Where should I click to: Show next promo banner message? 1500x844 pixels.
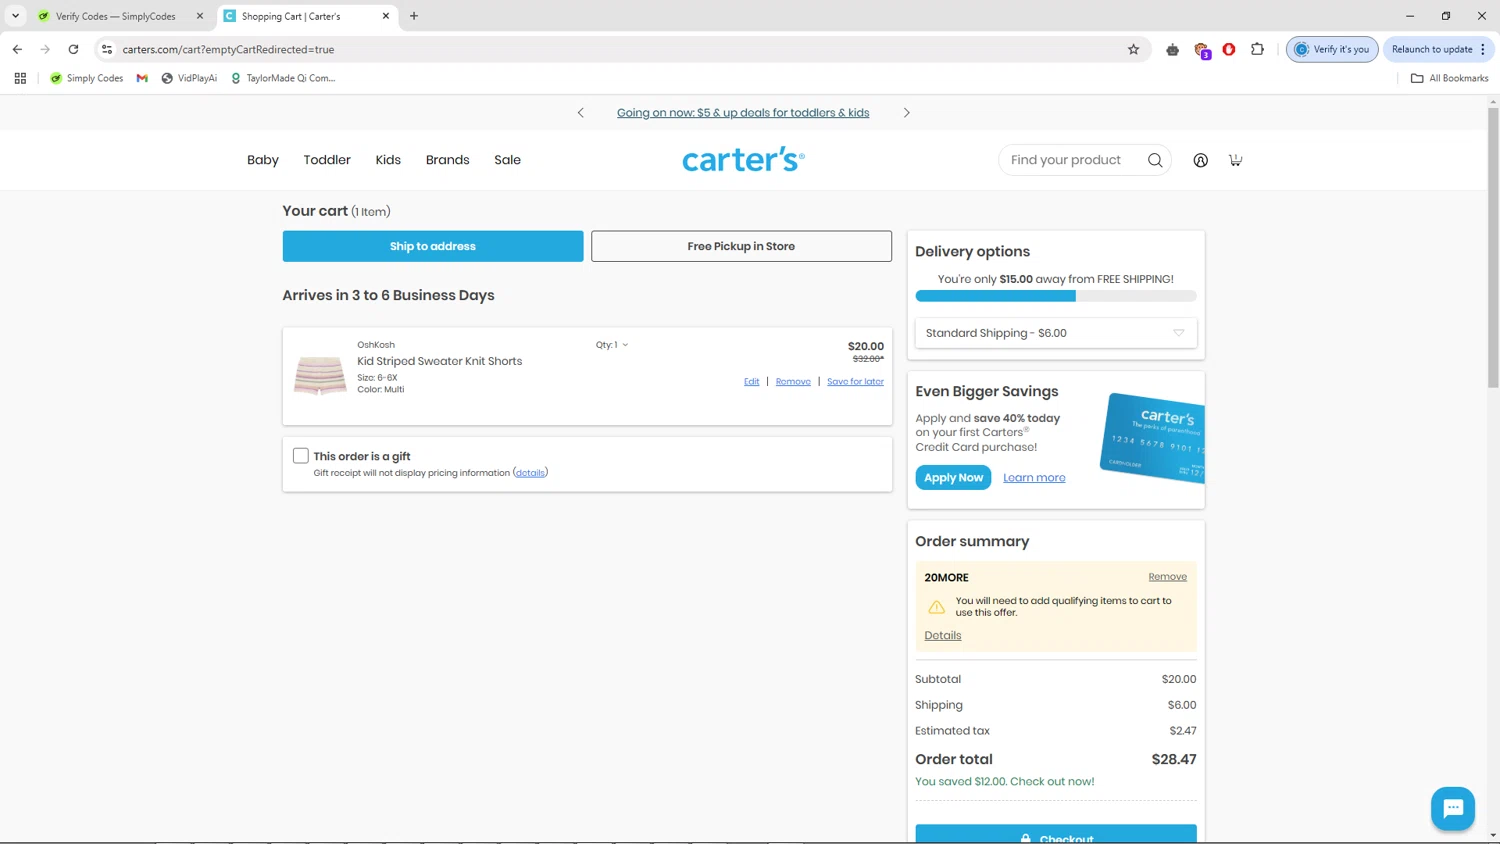pos(907,113)
